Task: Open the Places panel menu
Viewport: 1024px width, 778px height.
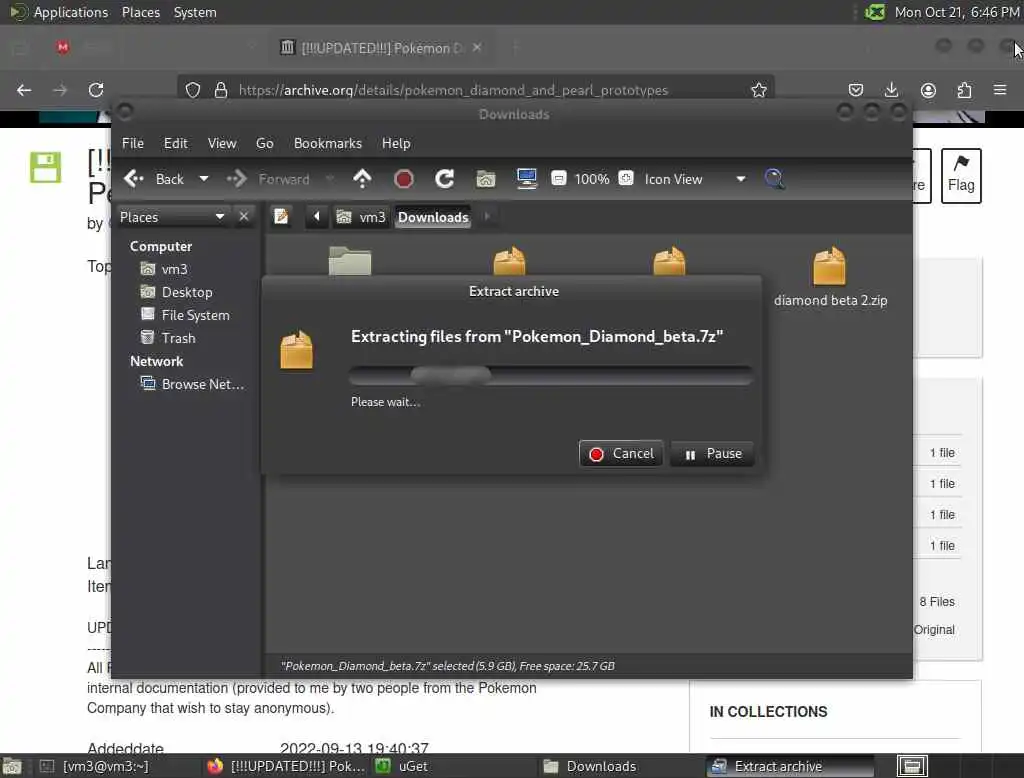Action: pos(140,12)
